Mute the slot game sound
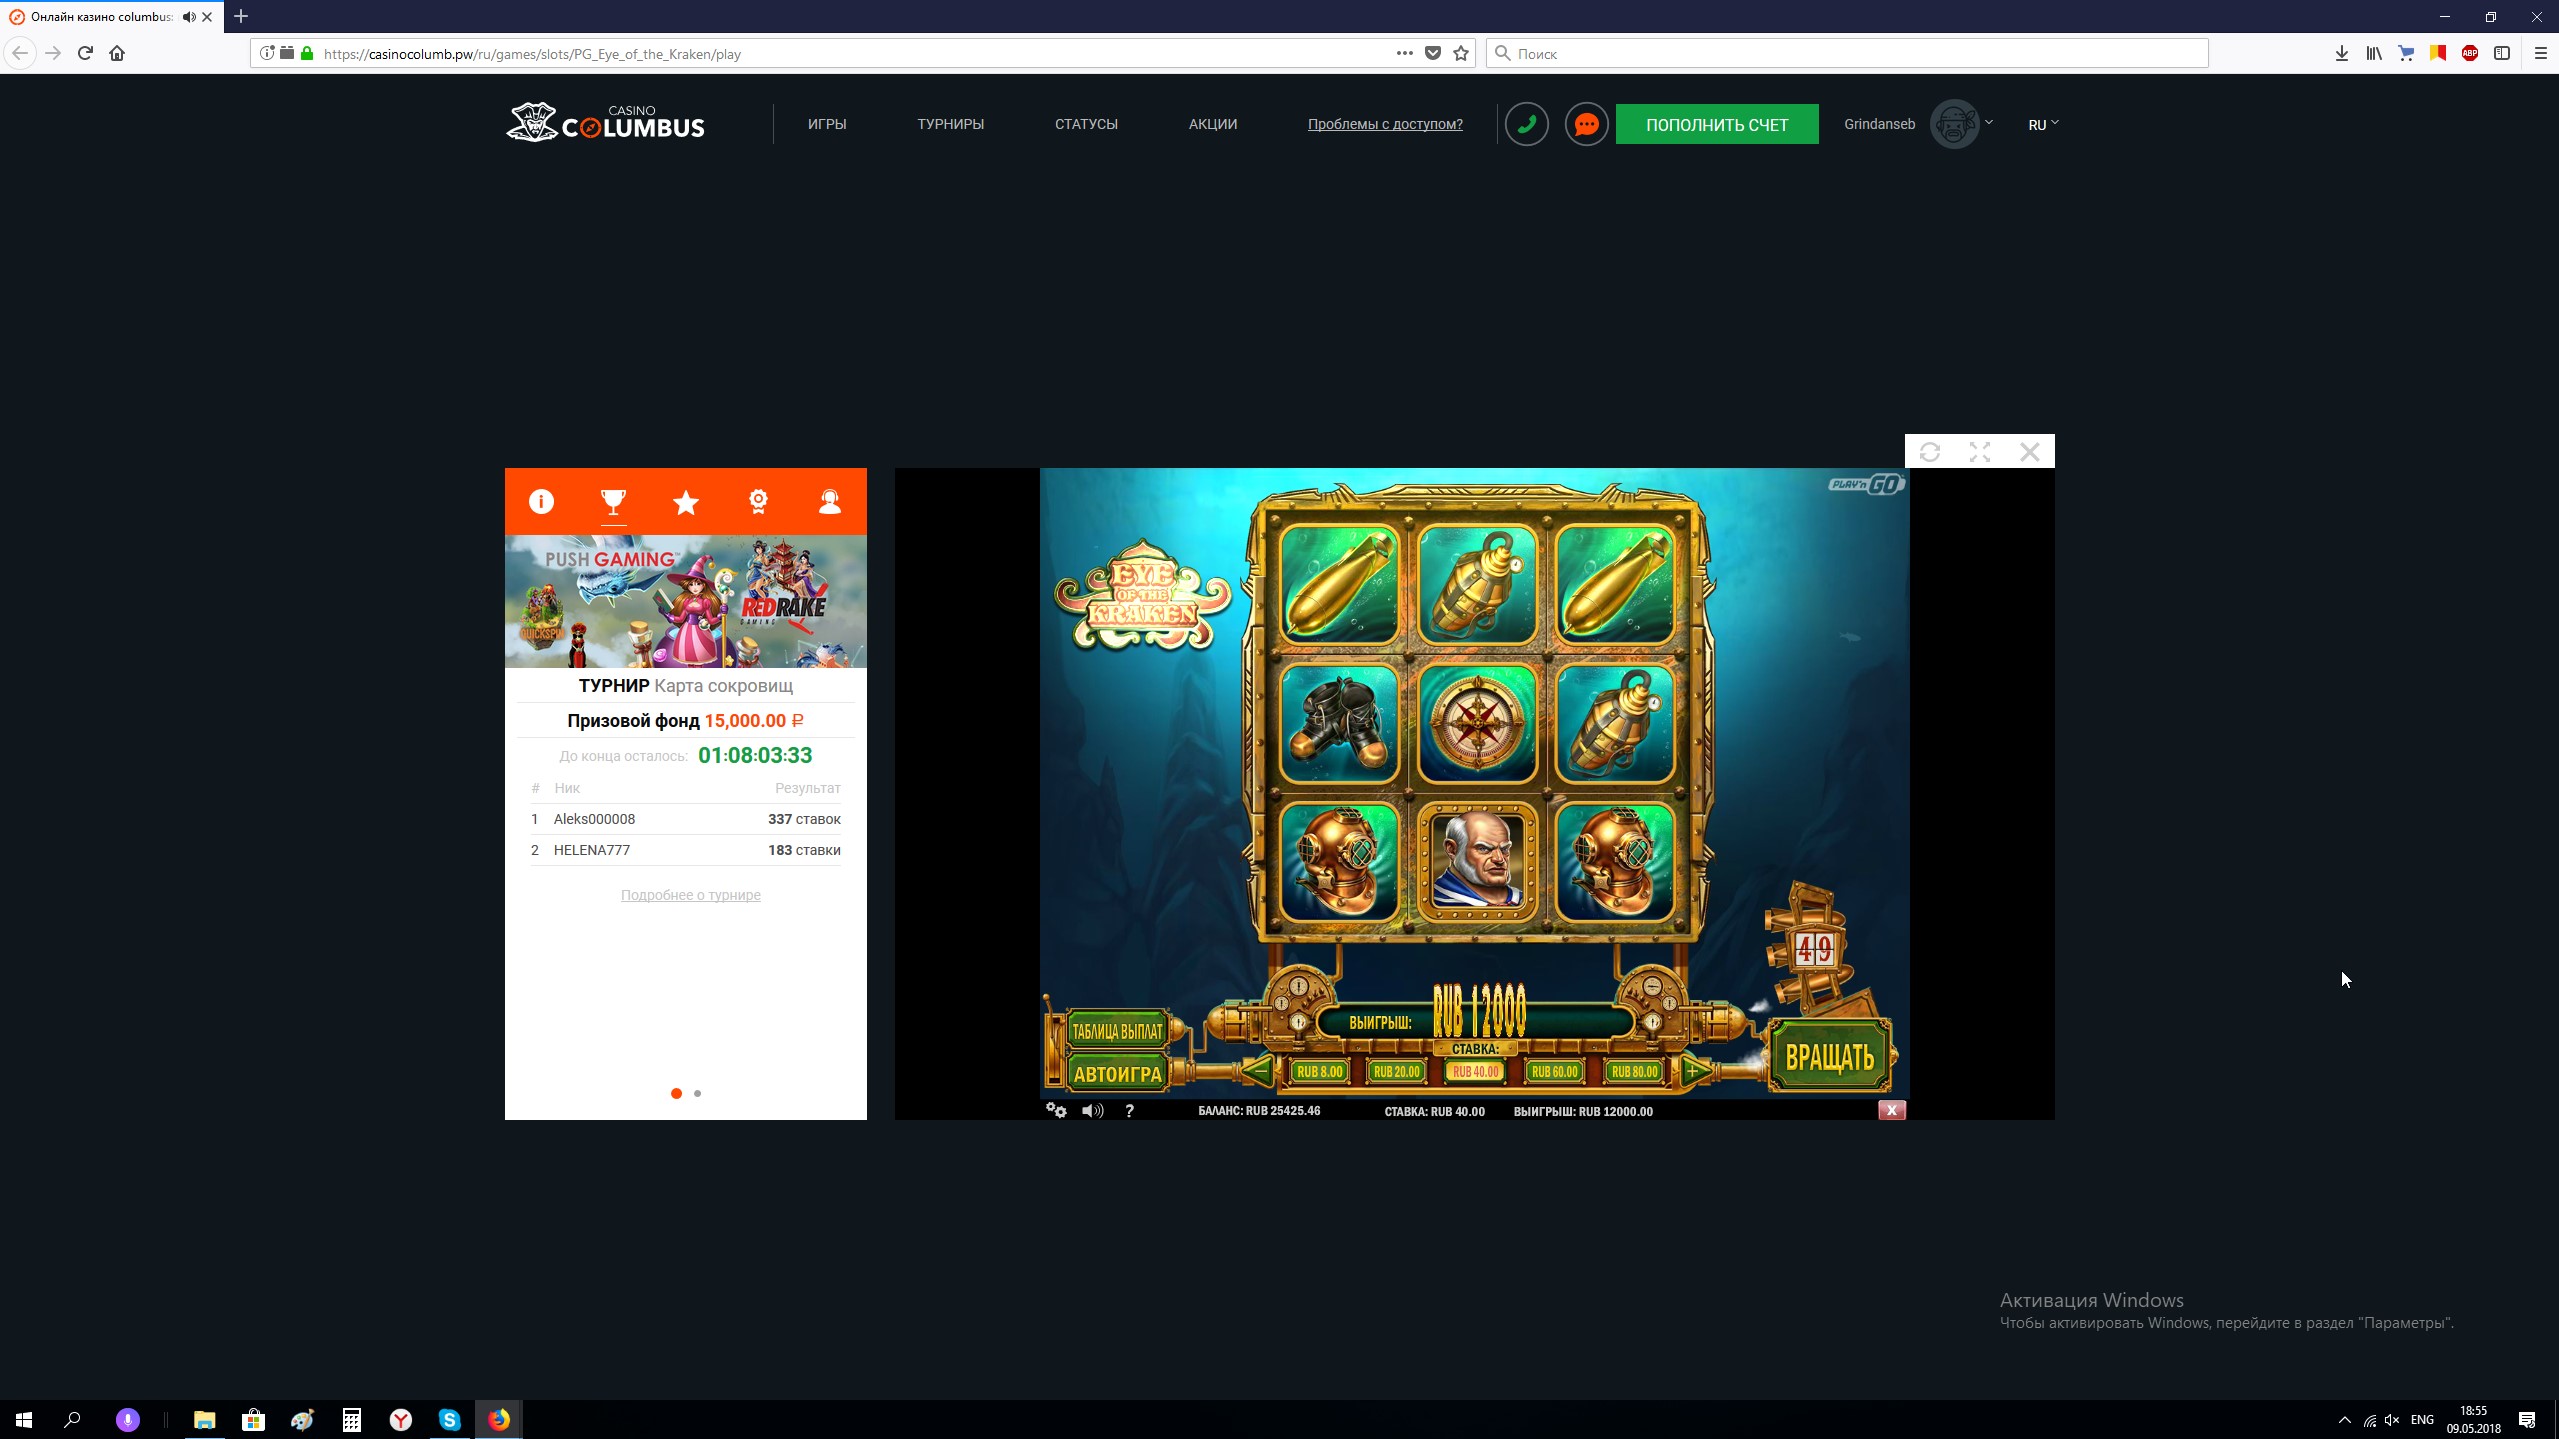Image resolution: width=2559 pixels, height=1439 pixels. 1092,1110
